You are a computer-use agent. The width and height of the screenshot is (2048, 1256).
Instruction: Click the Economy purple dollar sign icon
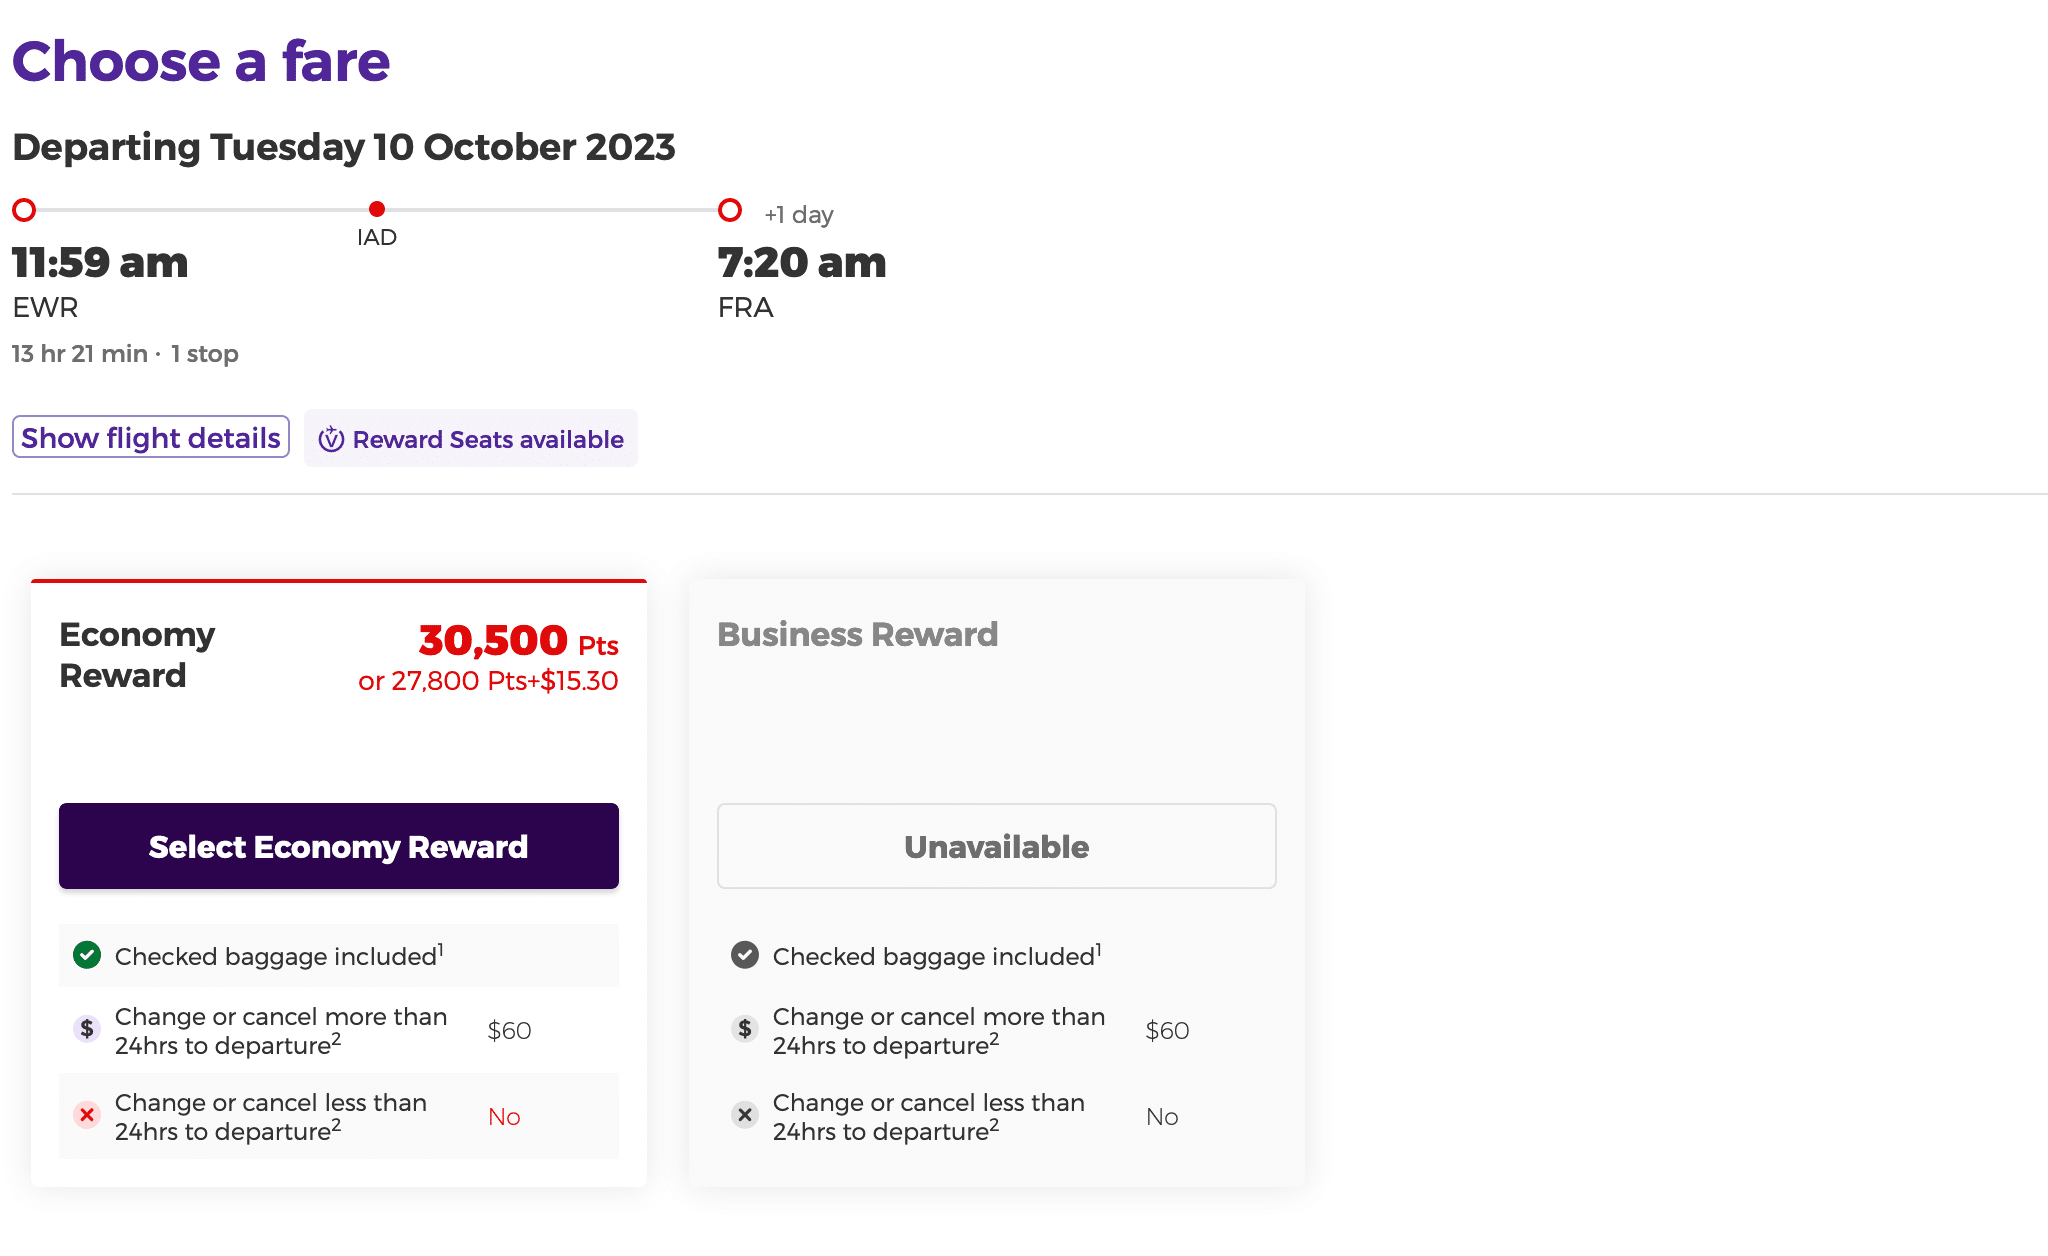click(87, 1029)
